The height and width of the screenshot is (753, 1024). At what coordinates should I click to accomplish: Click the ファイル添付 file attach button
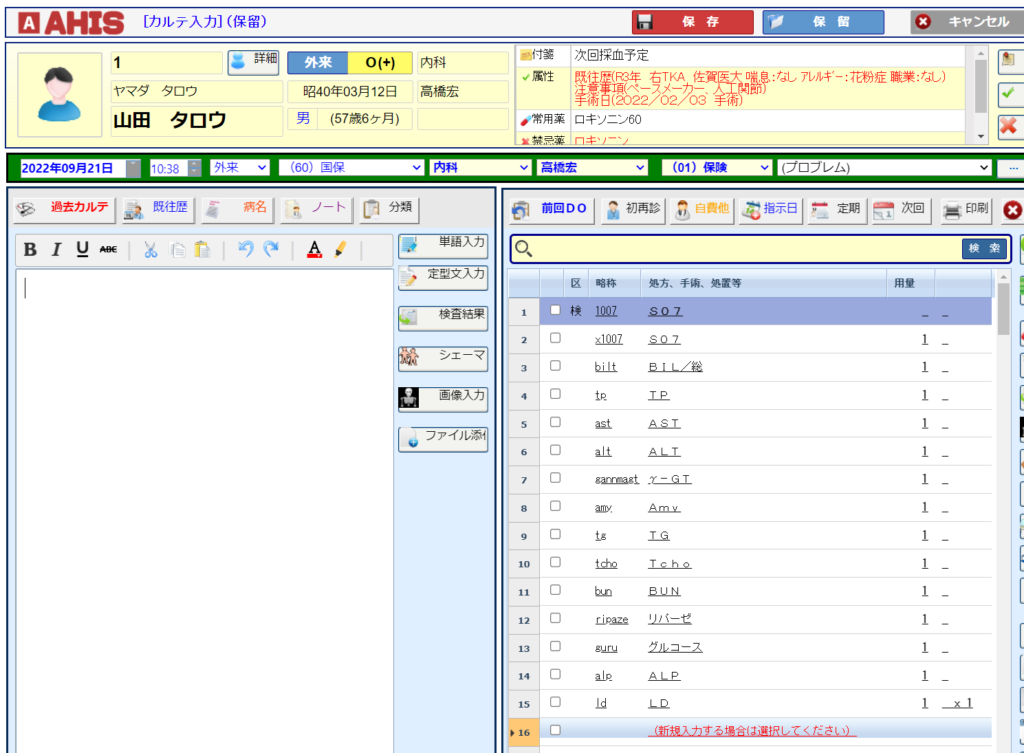pos(443,439)
